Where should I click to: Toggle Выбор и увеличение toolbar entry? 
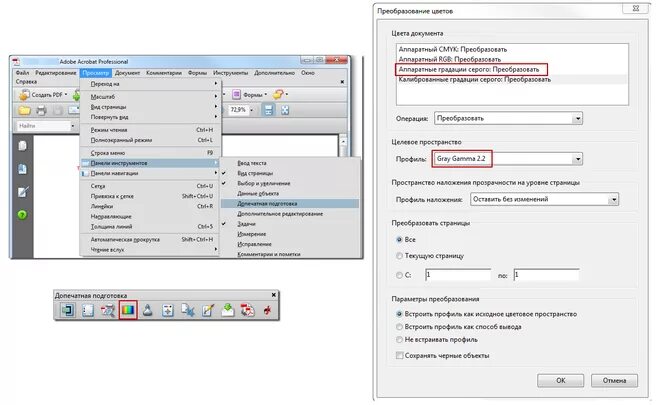290,184
